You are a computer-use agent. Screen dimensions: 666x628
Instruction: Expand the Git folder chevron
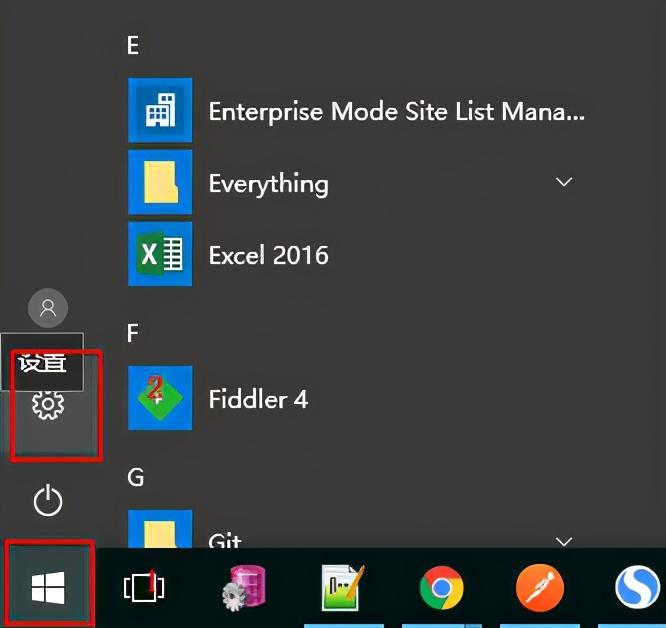[x=564, y=541]
